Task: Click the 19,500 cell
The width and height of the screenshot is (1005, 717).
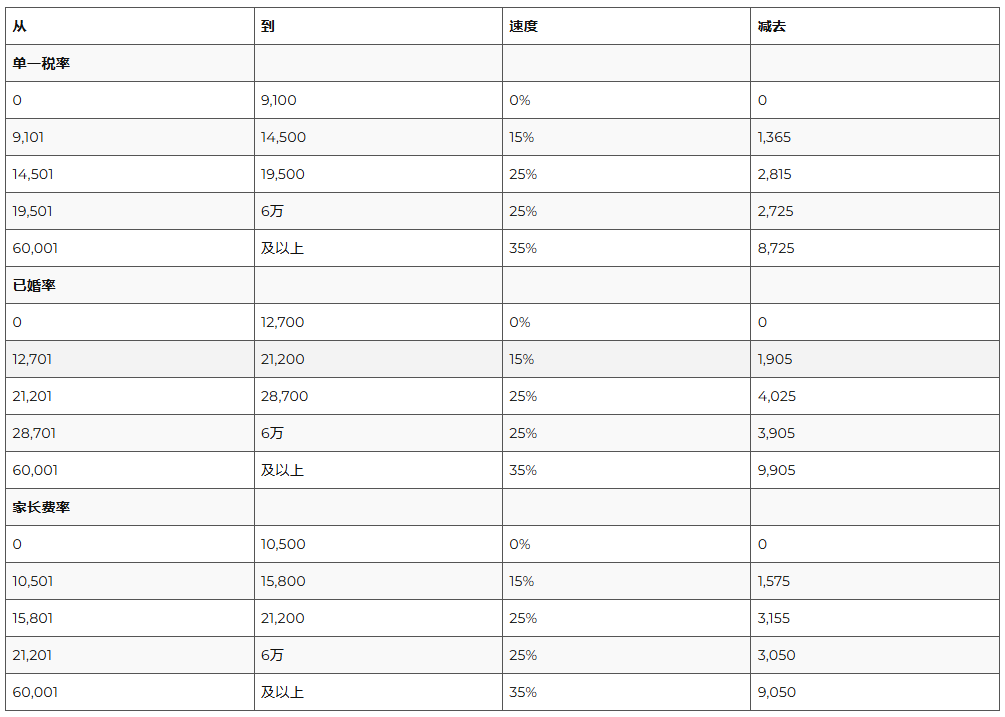Action: pos(283,174)
